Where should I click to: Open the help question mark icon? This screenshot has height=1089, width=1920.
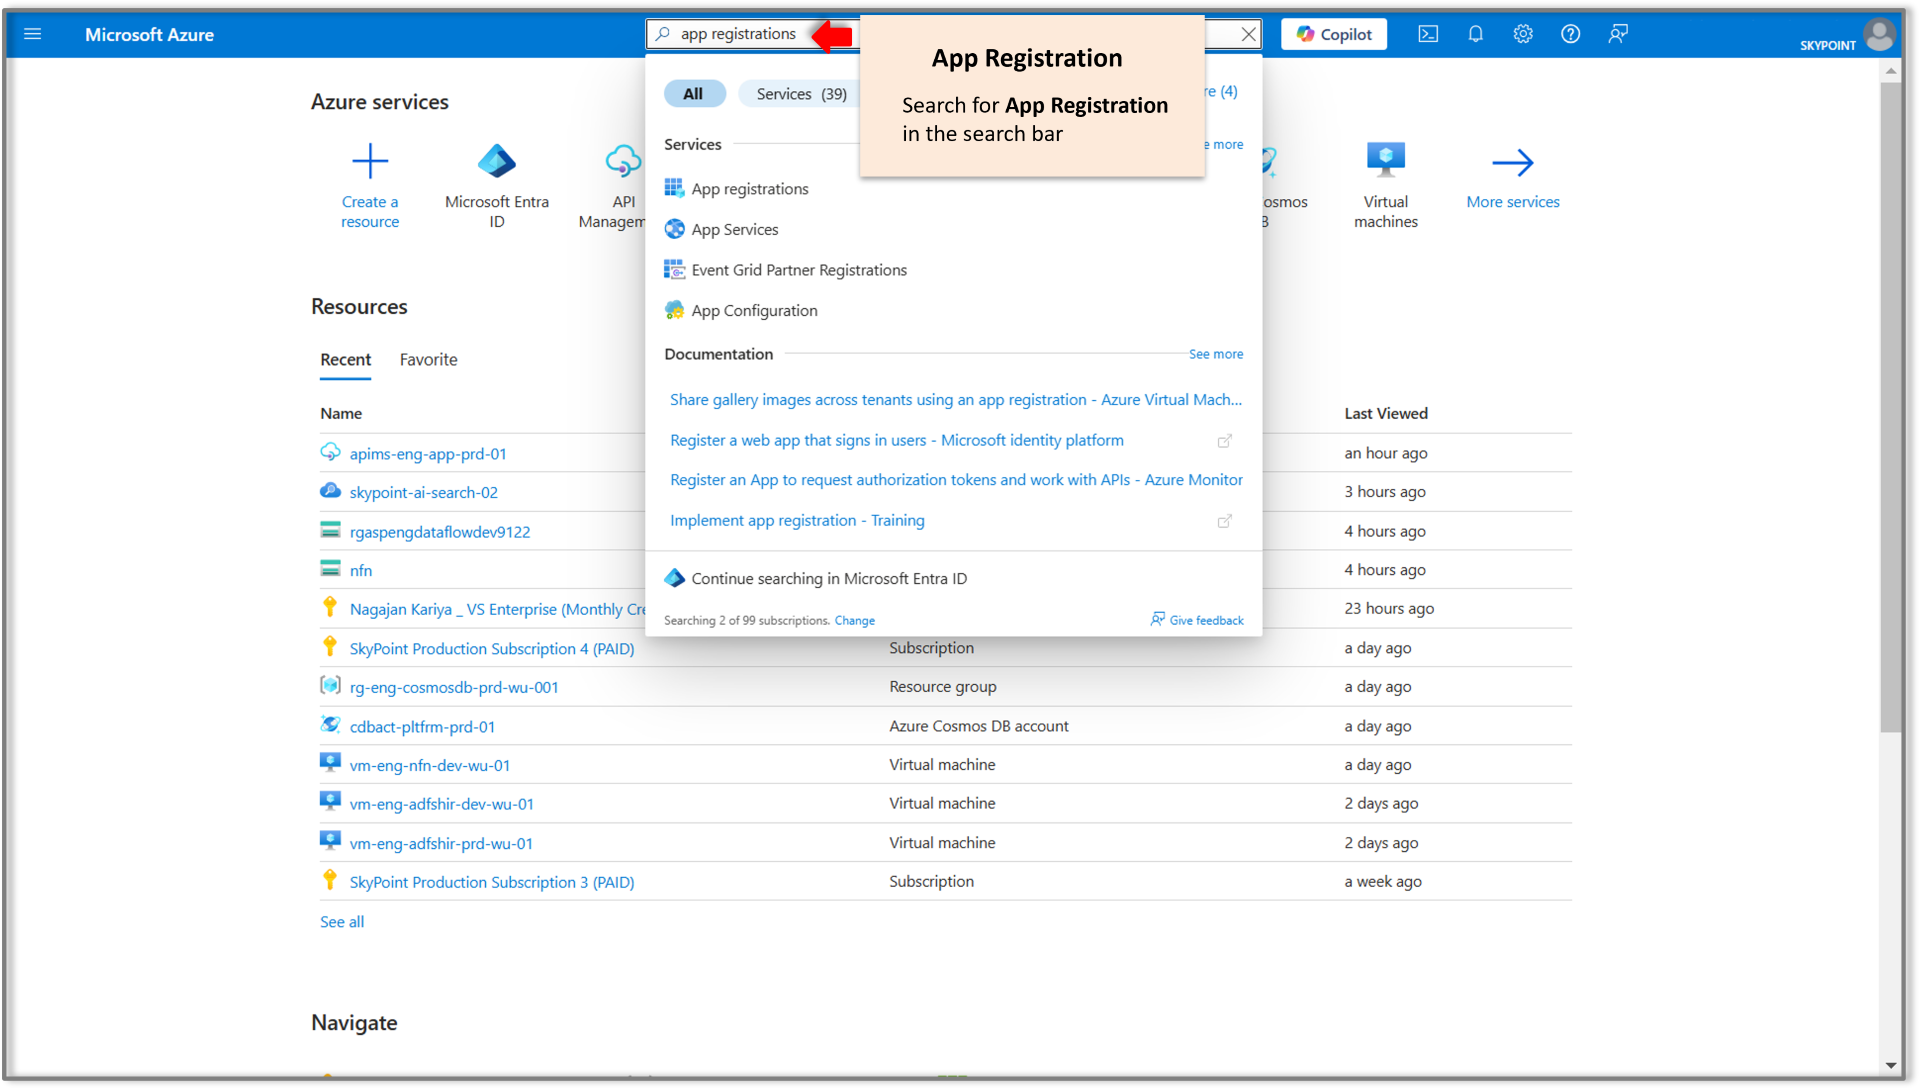[x=1571, y=34]
